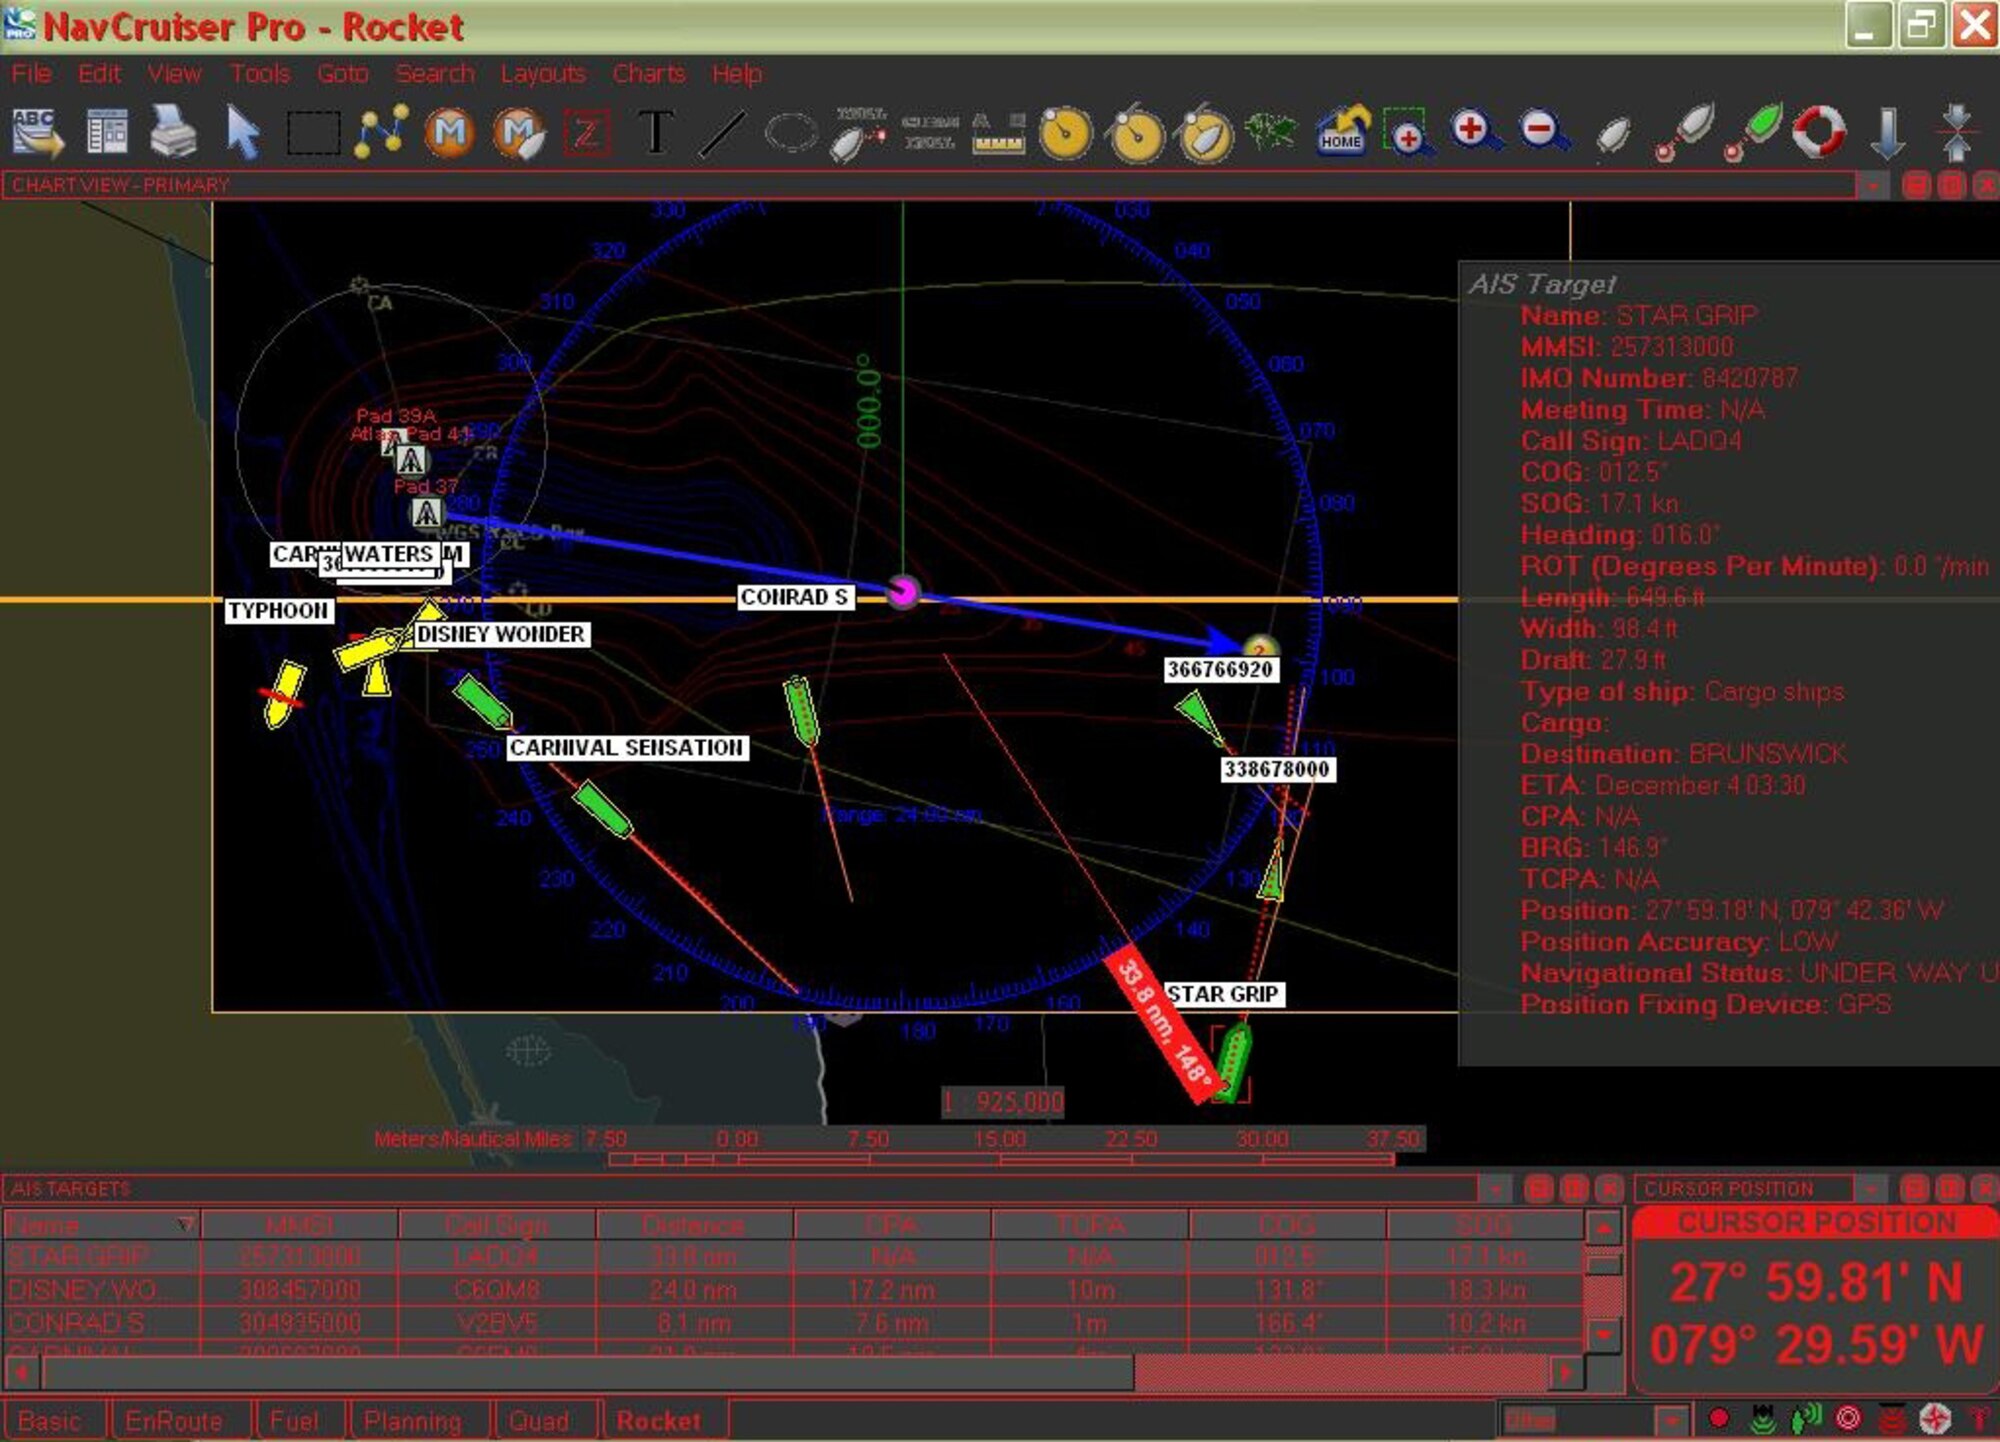Open the Goto menu
Screen dimensions: 2000x1442
pos(342,74)
